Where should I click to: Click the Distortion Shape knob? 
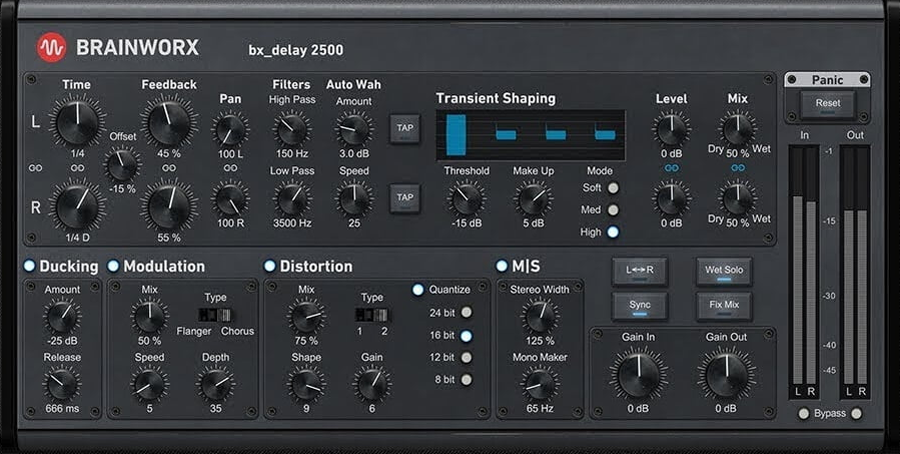click(x=306, y=385)
